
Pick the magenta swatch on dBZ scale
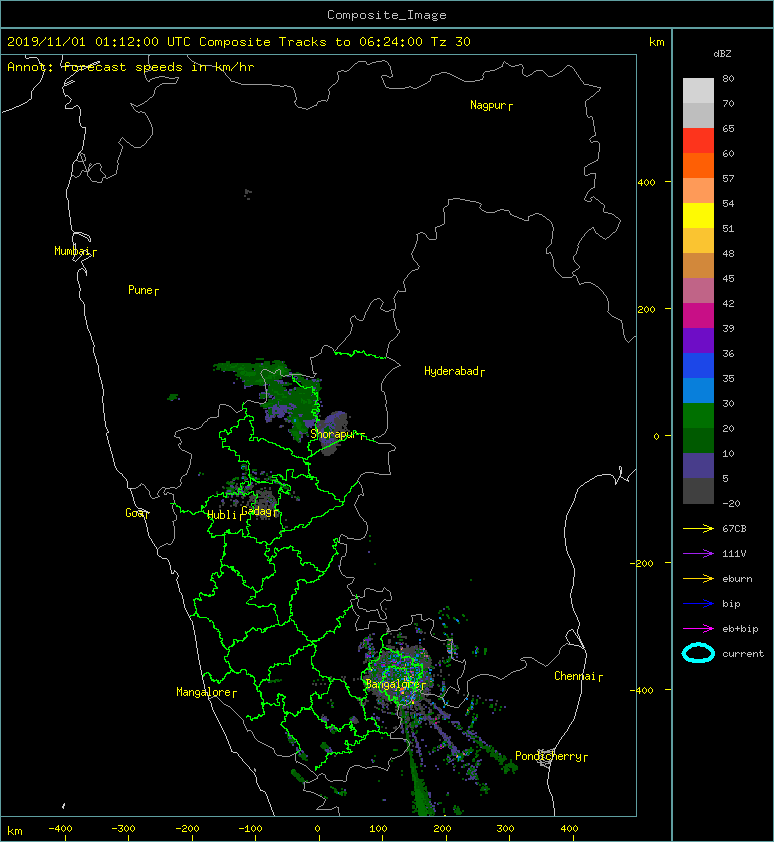point(698,316)
